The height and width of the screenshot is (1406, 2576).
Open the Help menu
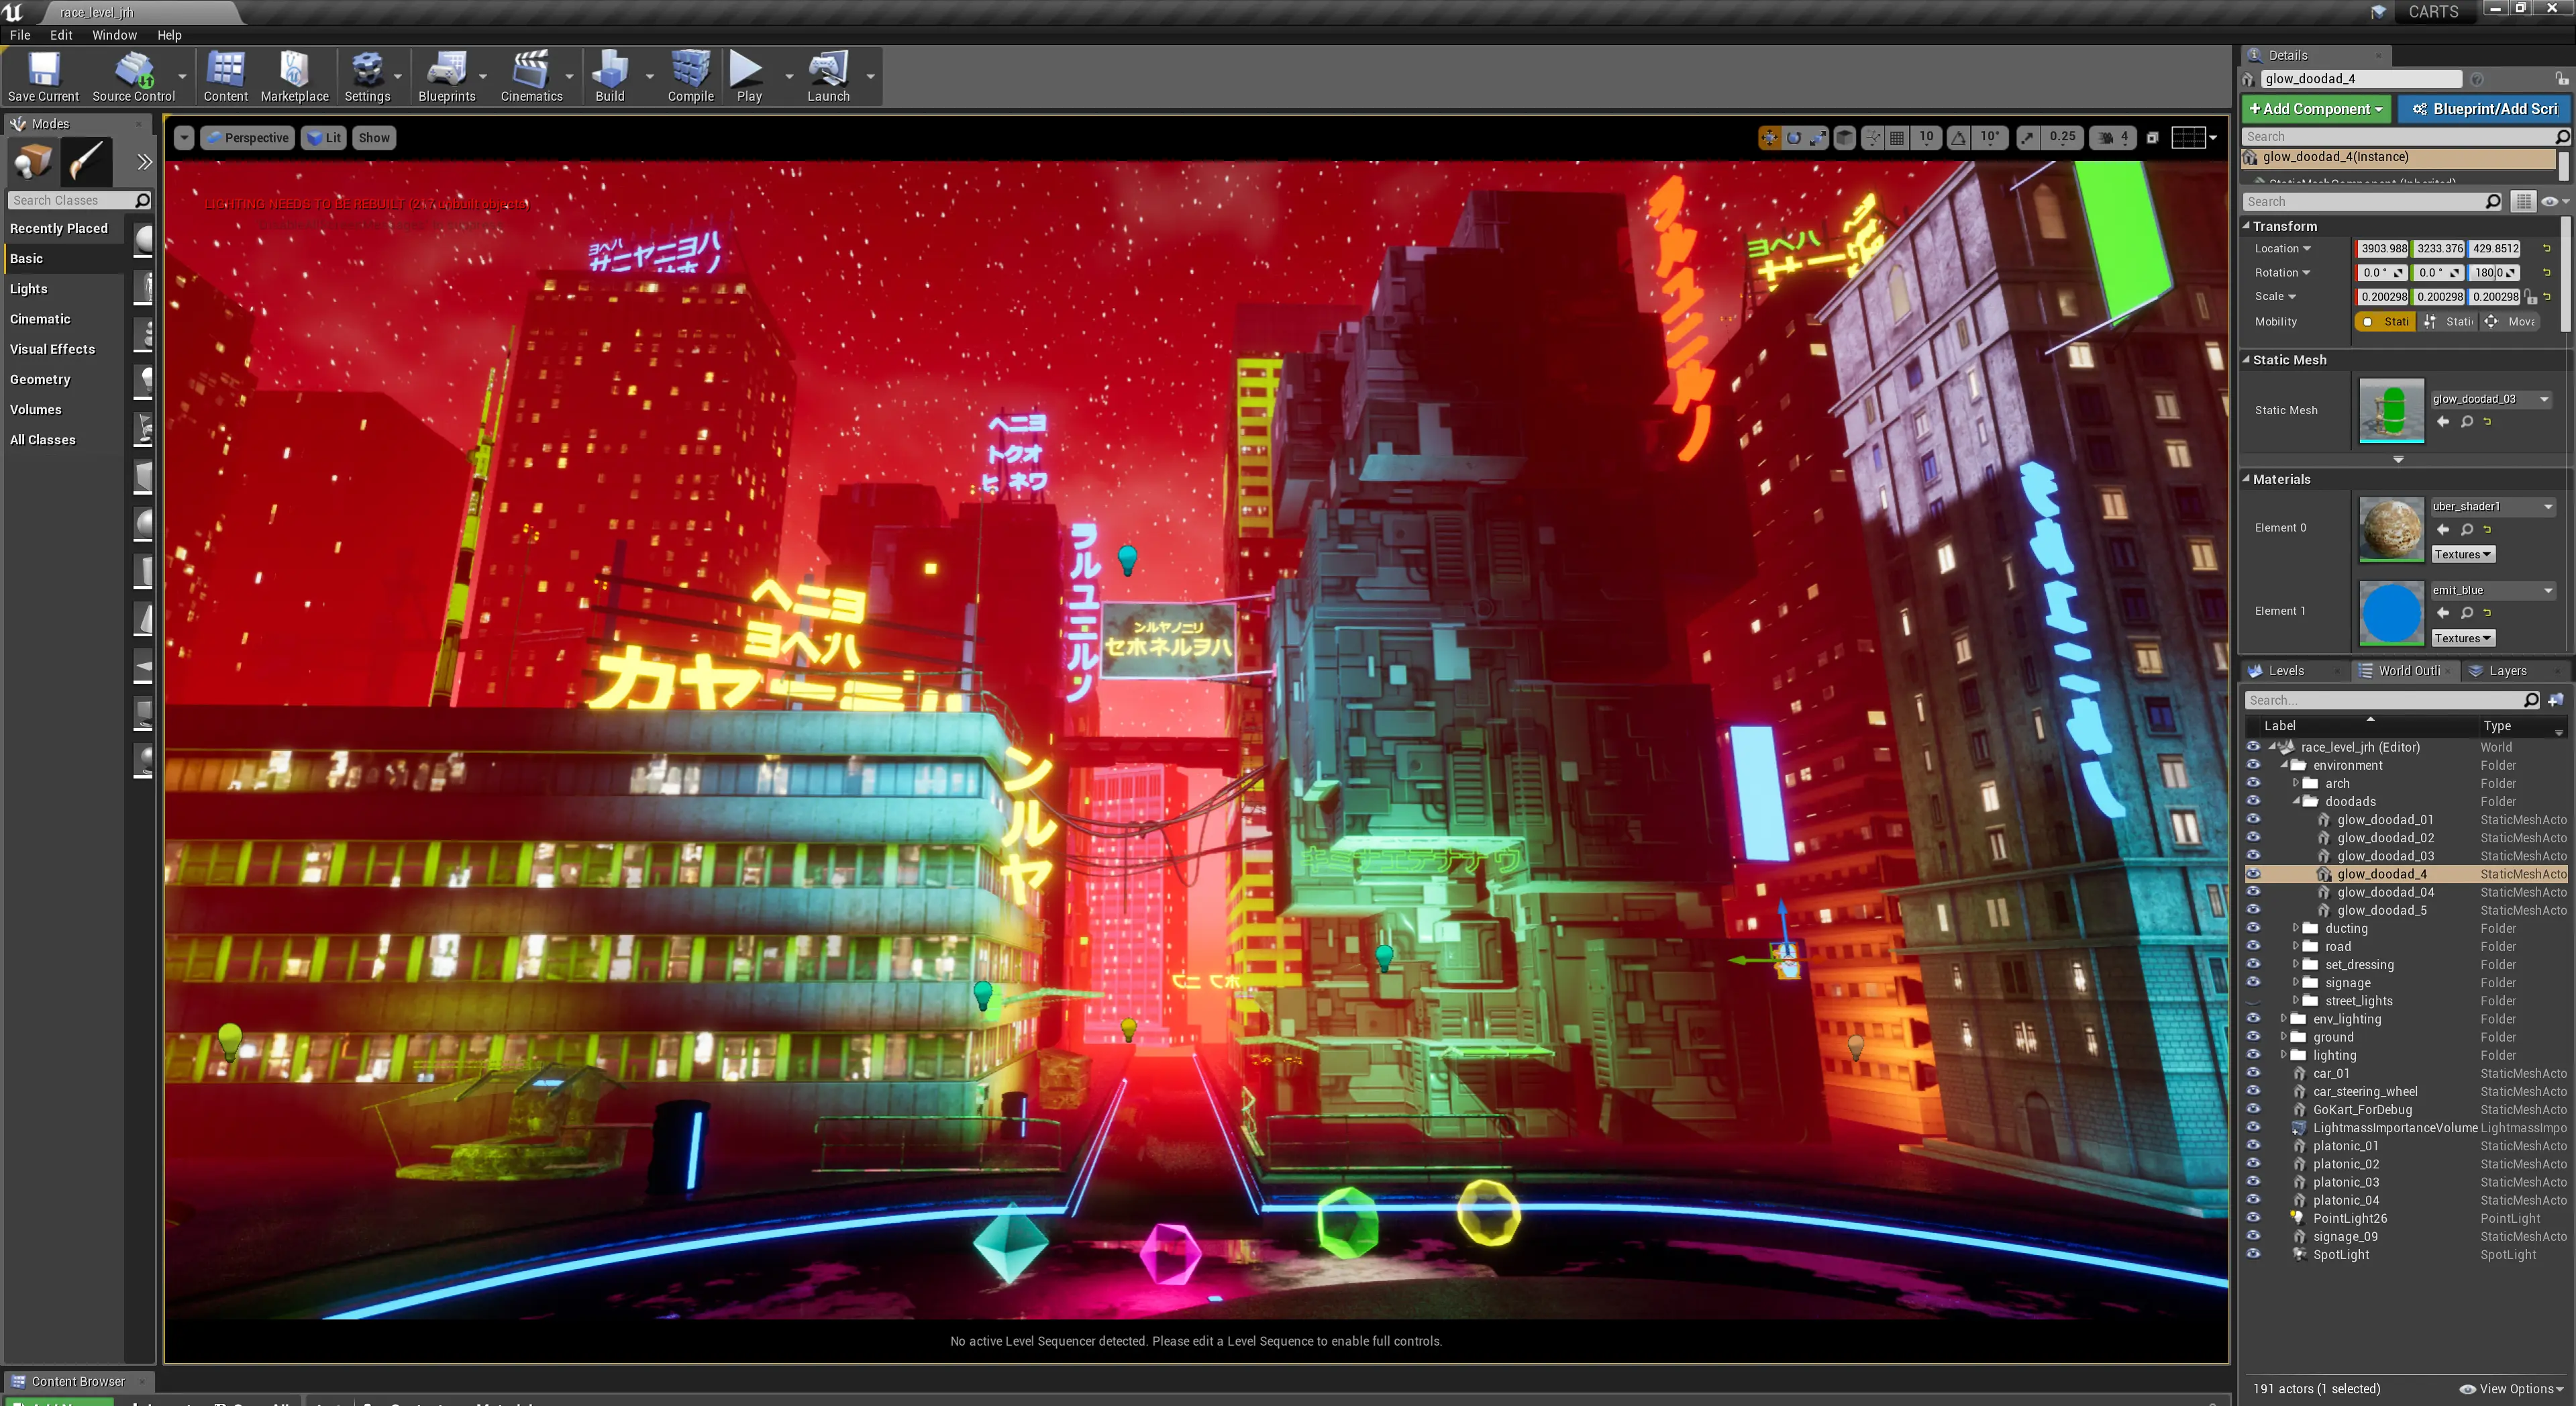[169, 35]
